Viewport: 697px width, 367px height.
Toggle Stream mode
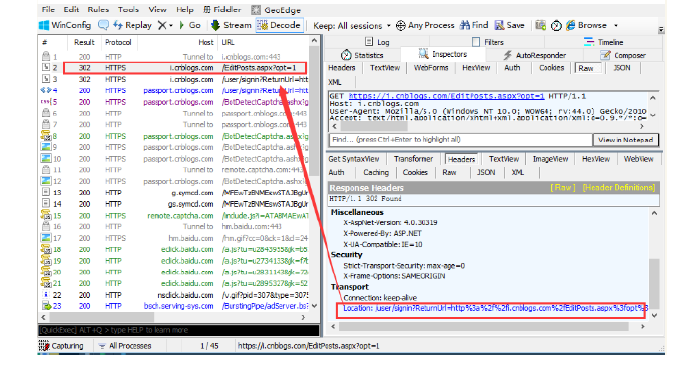pyautogui.click(x=231, y=25)
